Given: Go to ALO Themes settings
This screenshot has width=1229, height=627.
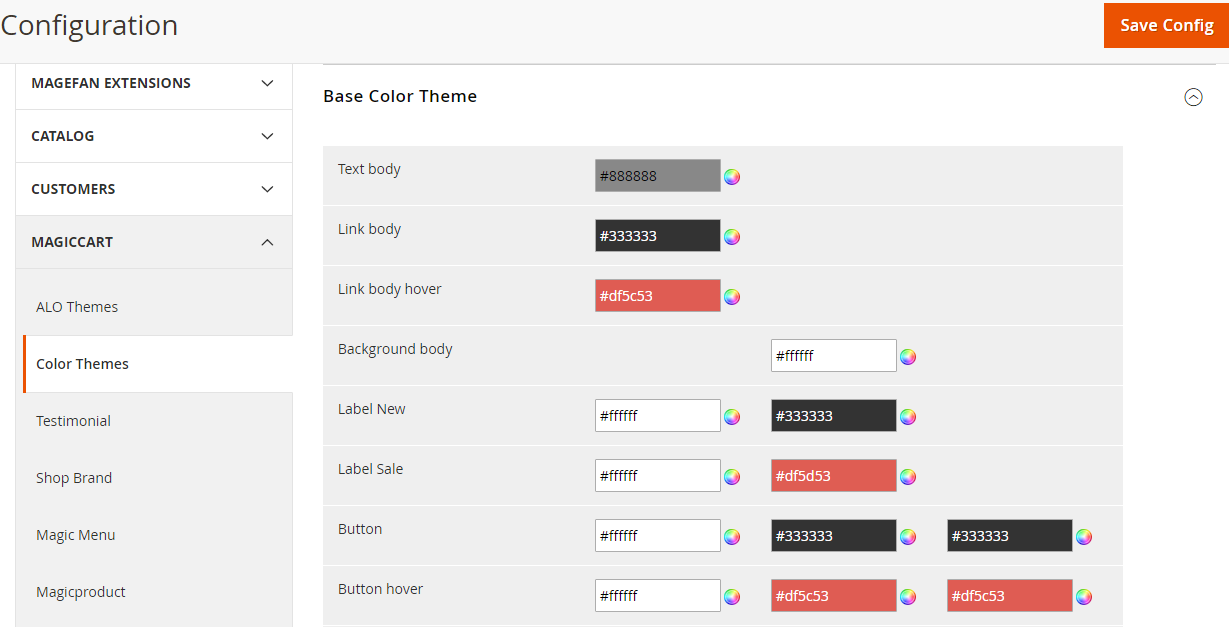Looking at the screenshot, I should 77,306.
